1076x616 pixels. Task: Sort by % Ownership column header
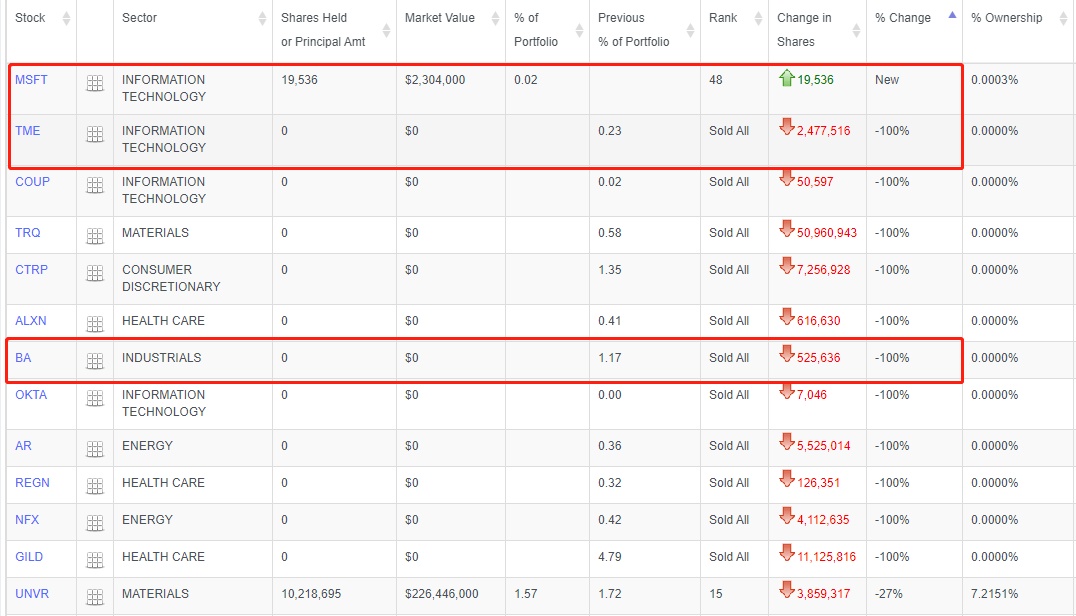click(x=1006, y=18)
